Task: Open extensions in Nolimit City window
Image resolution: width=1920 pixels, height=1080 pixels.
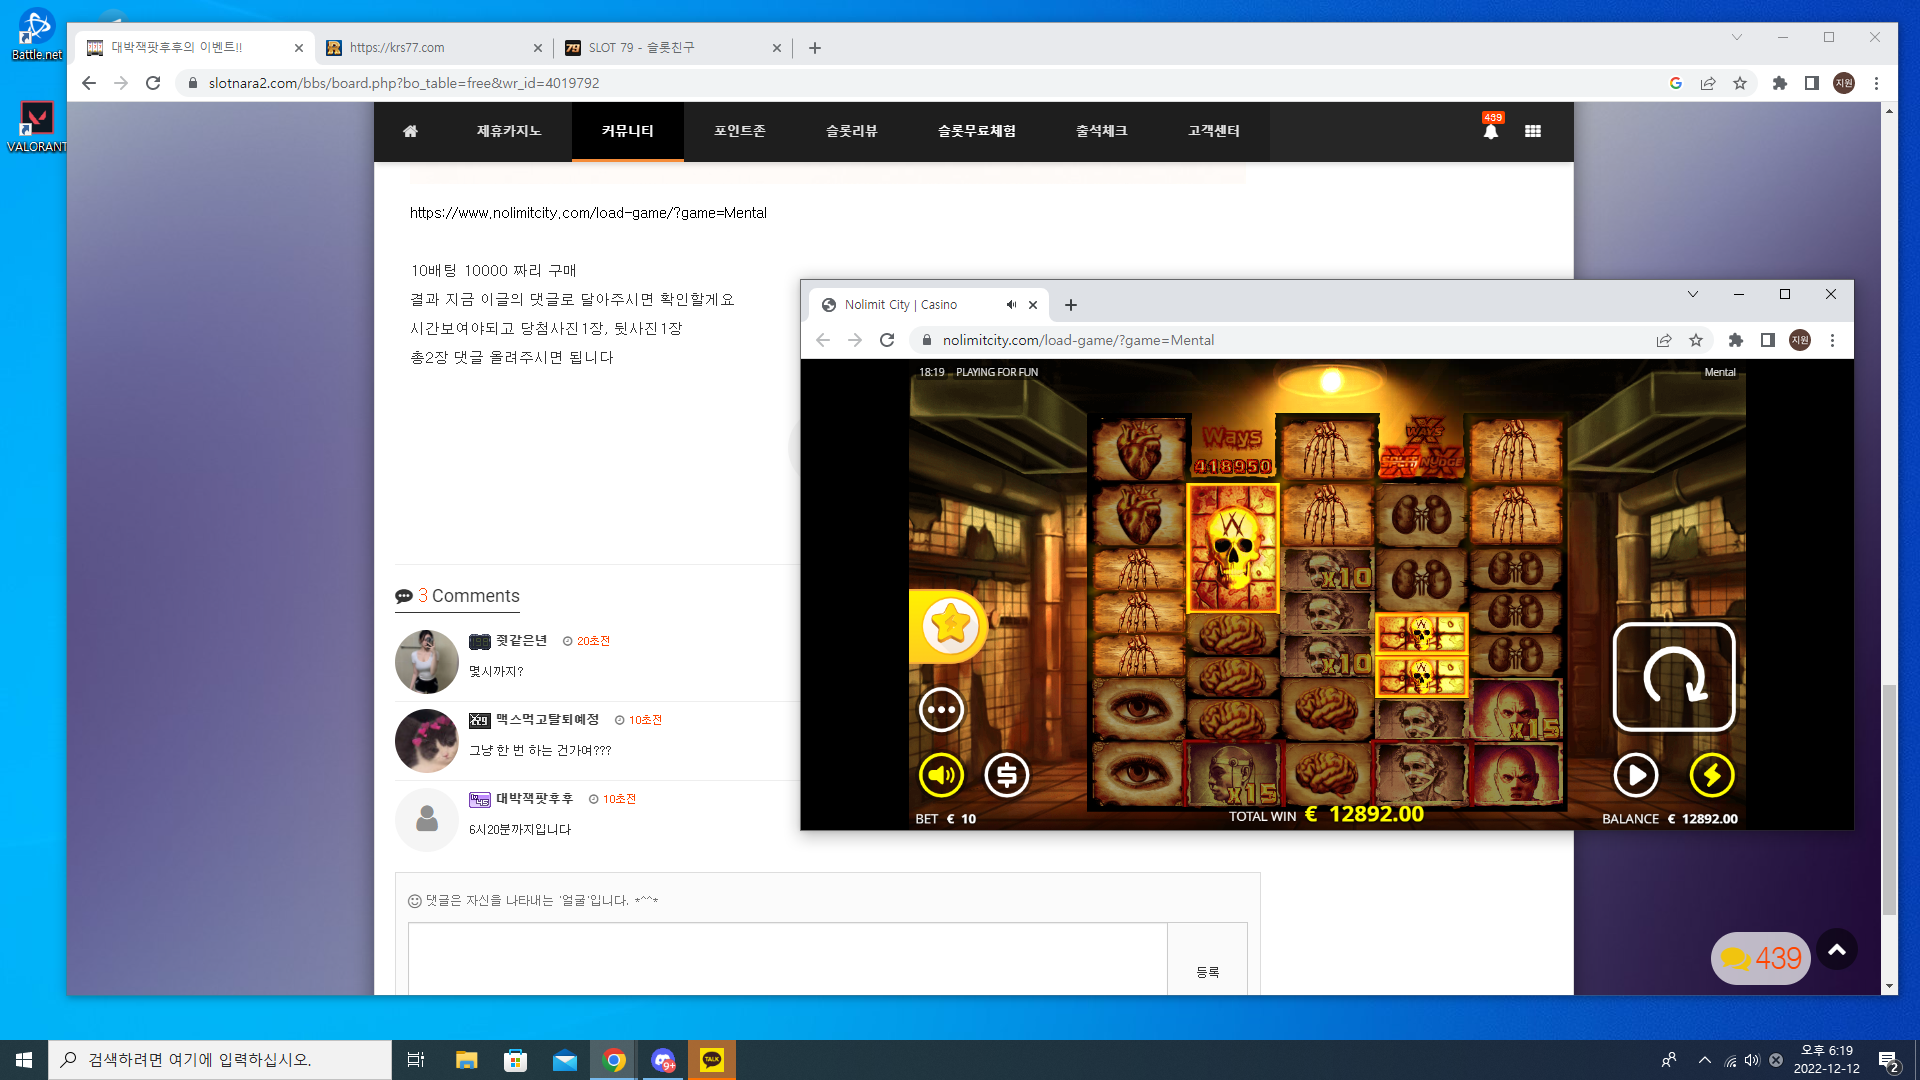Action: pyautogui.click(x=1736, y=340)
